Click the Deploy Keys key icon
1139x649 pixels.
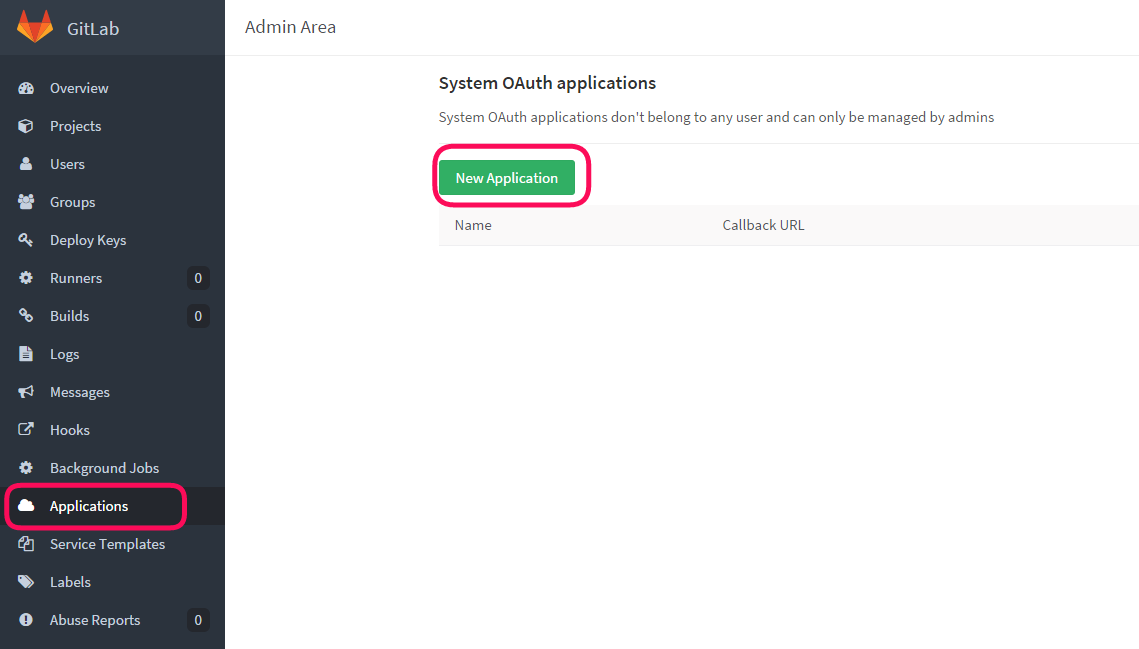pyautogui.click(x=26, y=240)
